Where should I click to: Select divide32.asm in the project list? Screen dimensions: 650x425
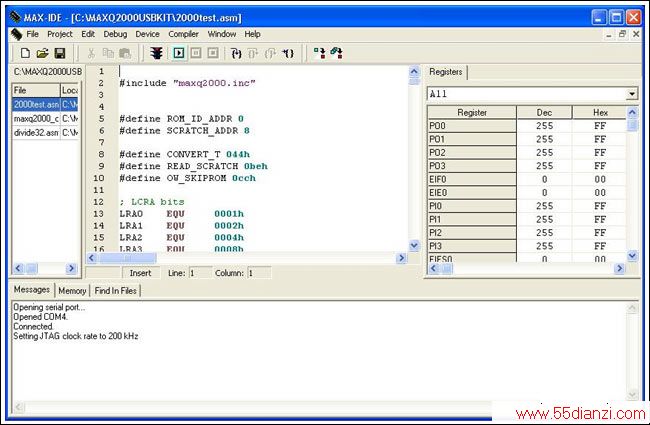click(x=45, y=133)
